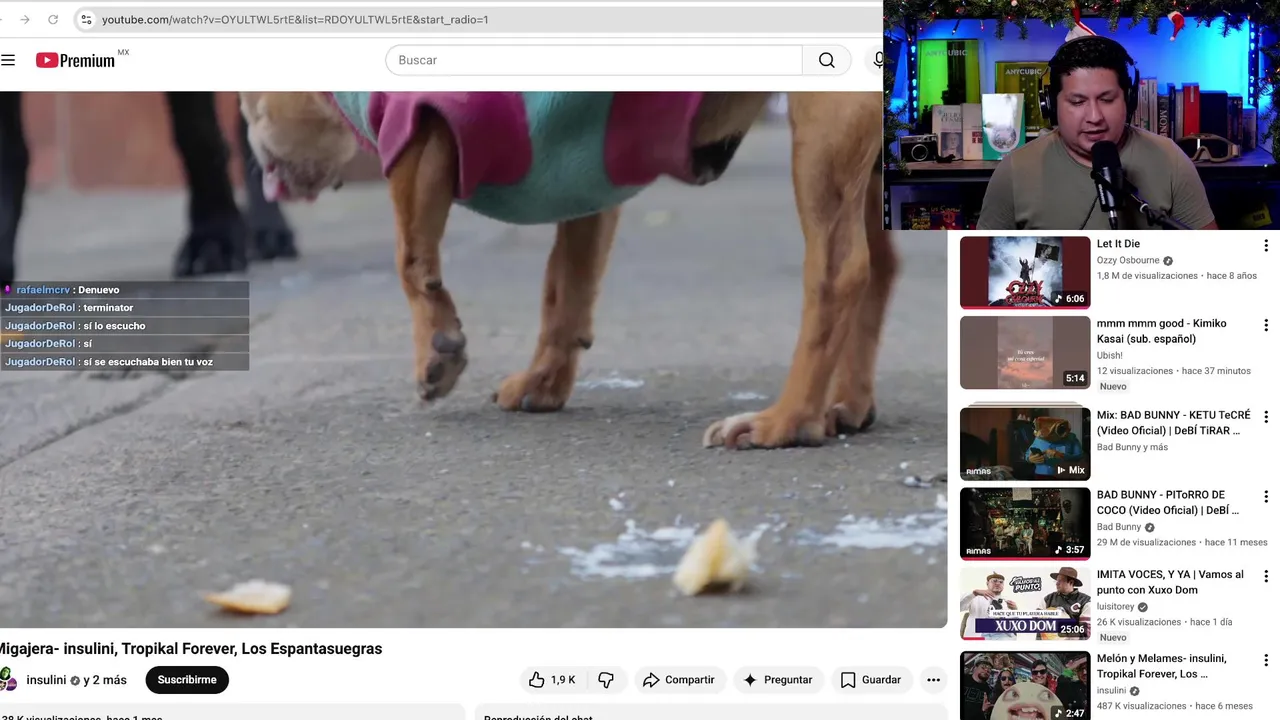Select the youtube.com URL address bar

(295, 19)
